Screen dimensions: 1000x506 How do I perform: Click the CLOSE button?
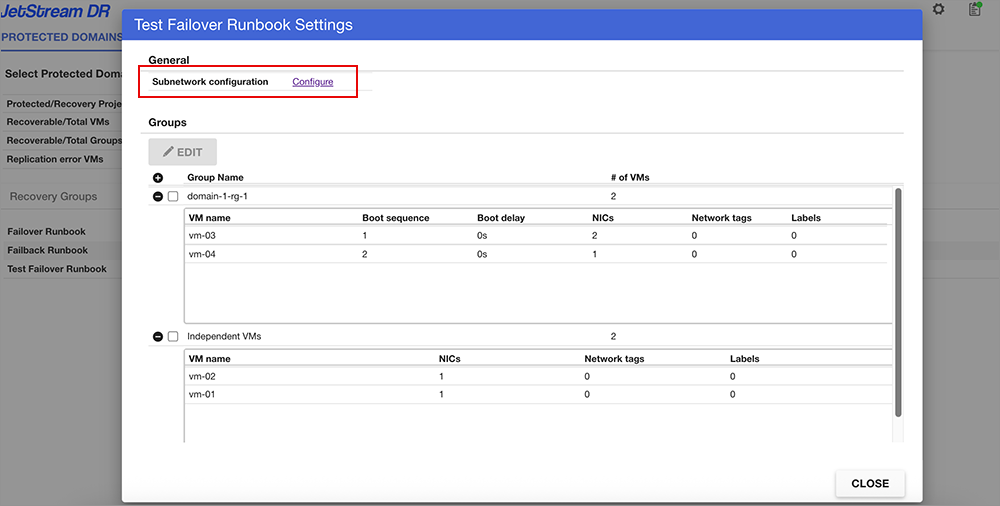coord(869,483)
